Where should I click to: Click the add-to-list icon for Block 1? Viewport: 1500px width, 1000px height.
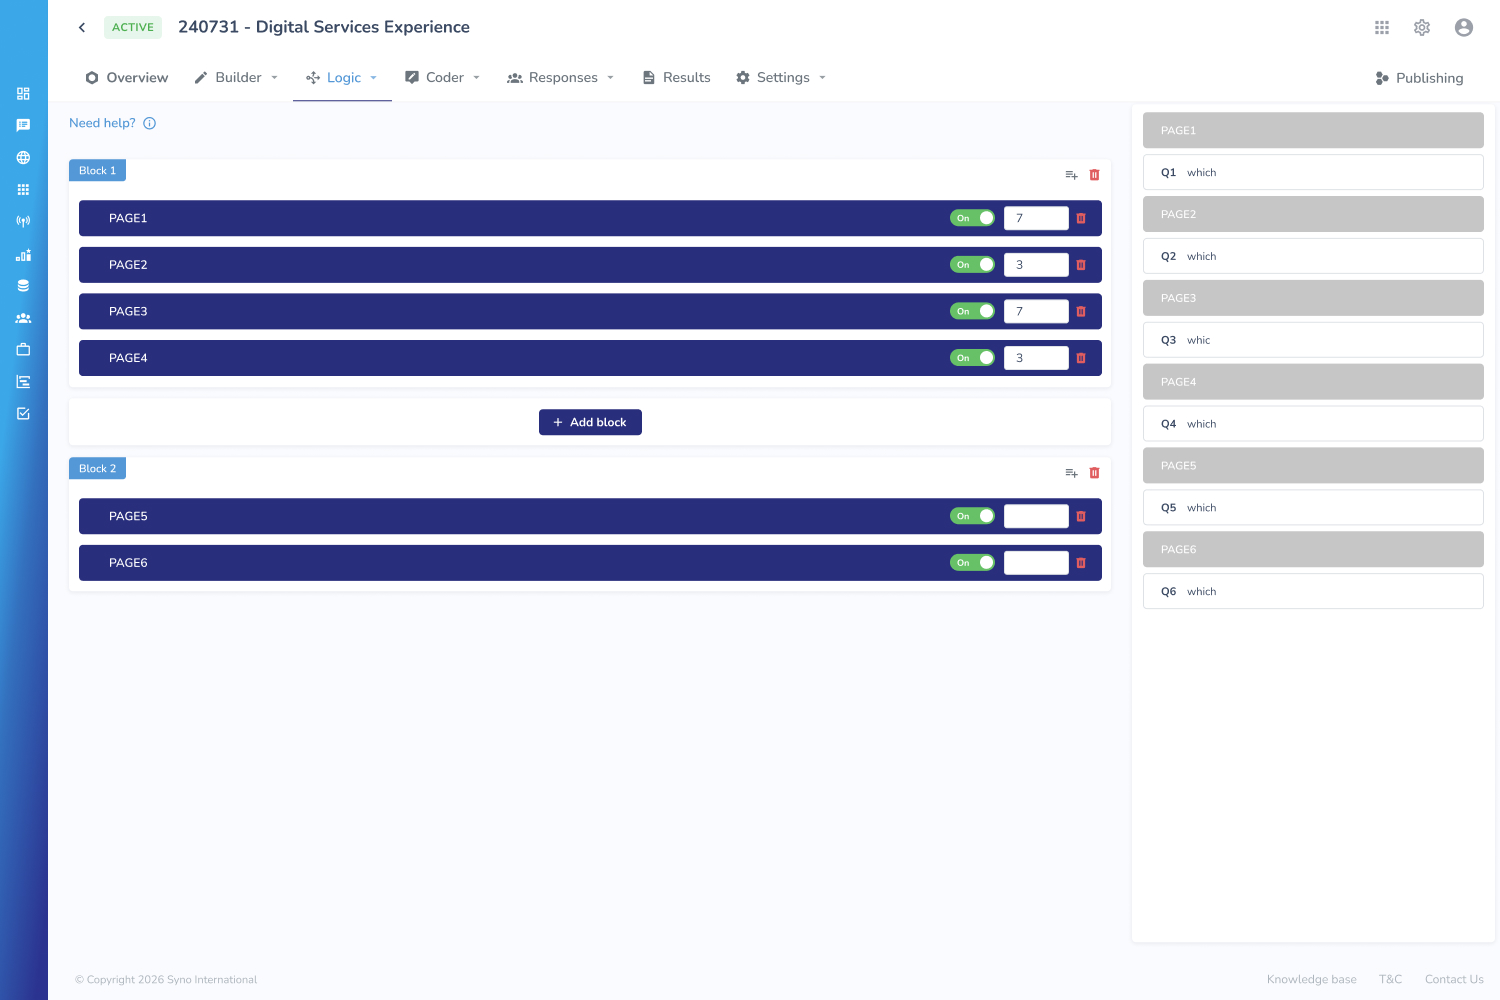click(x=1071, y=175)
